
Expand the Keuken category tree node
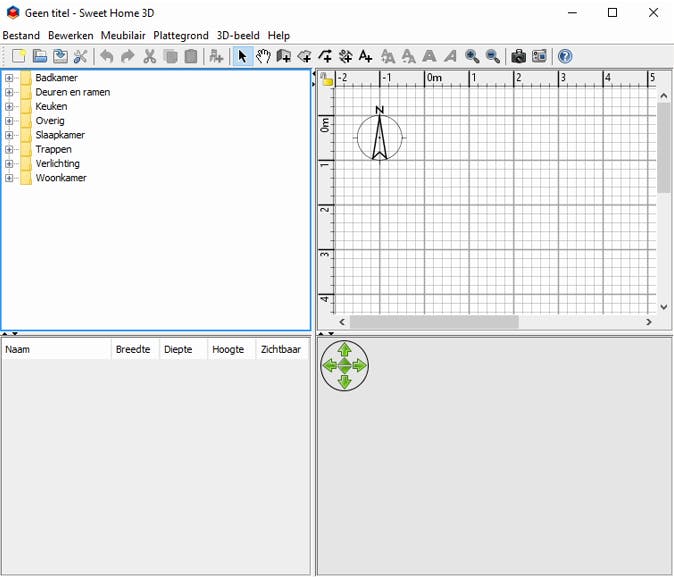9,107
